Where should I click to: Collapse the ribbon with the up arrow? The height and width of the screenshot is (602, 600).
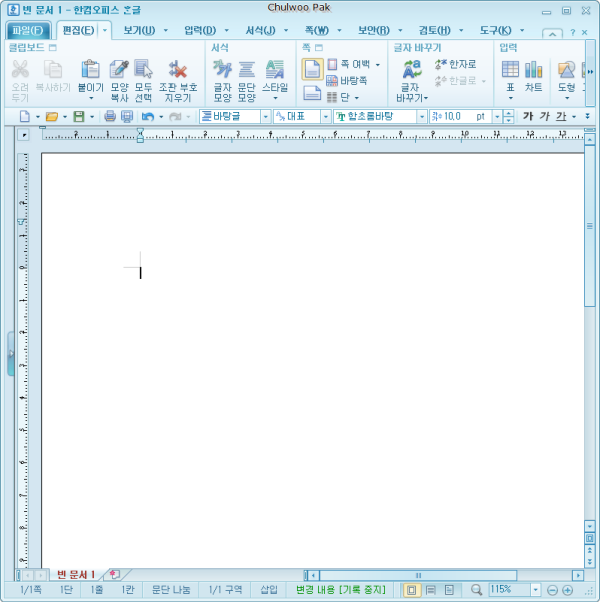pos(552,33)
